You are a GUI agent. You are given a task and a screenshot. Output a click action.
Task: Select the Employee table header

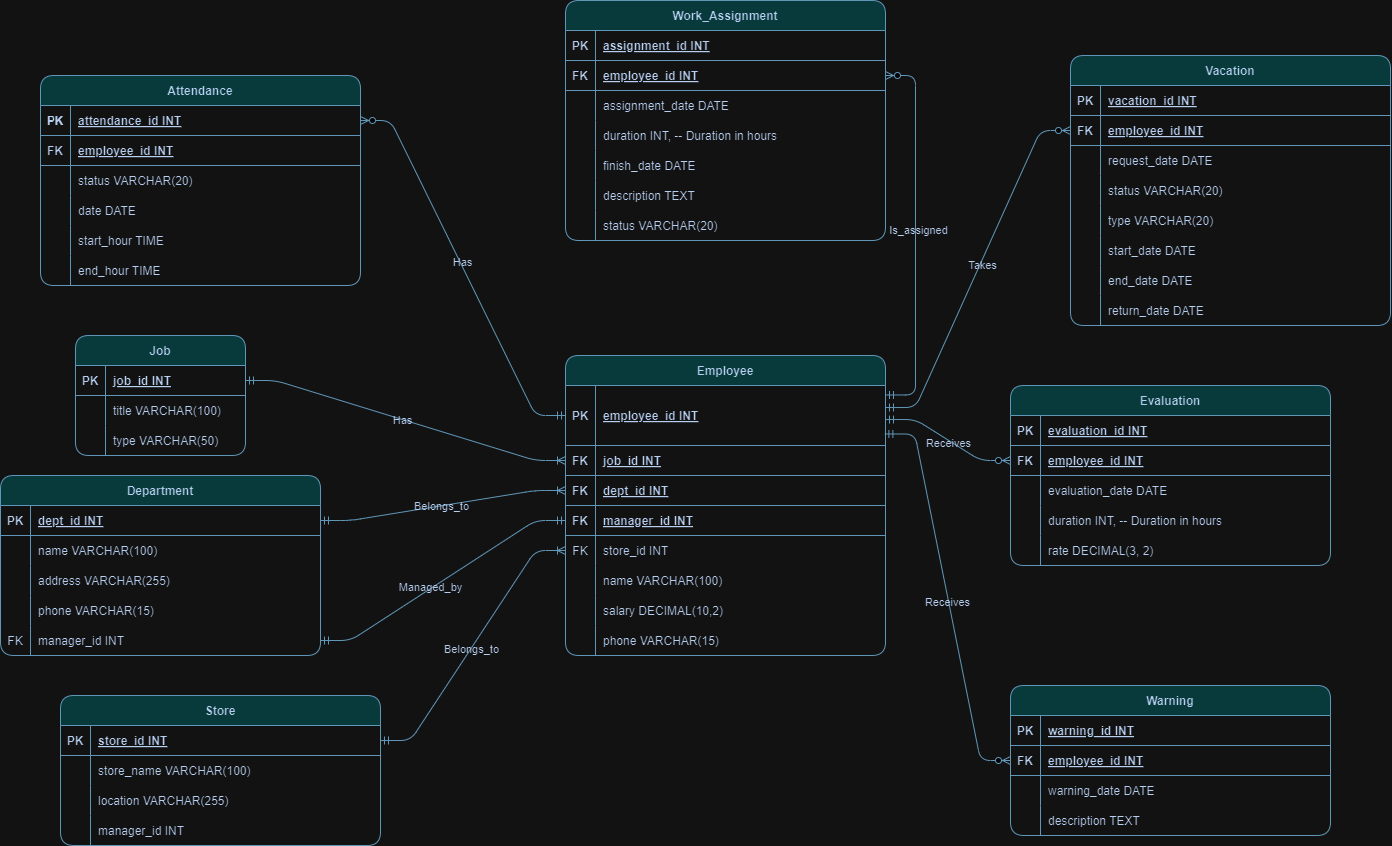tap(725, 370)
